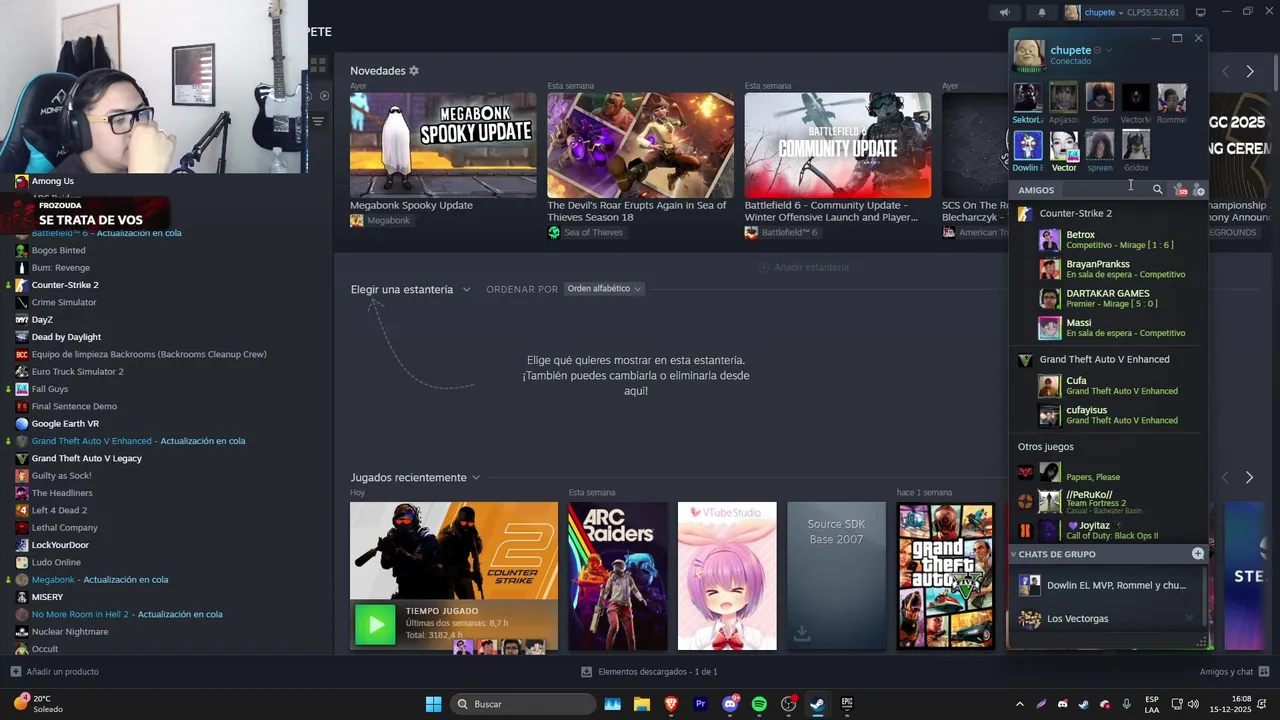Open the ARC Raiders game tile

click(x=618, y=576)
